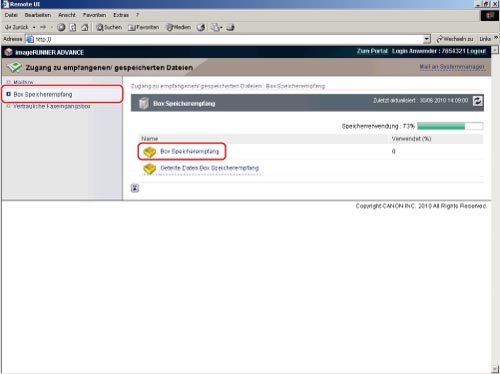Viewport: 500px width, 374px height.
Task: Click the browser Home icon in toolbar
Action: [x=85, y=27]
